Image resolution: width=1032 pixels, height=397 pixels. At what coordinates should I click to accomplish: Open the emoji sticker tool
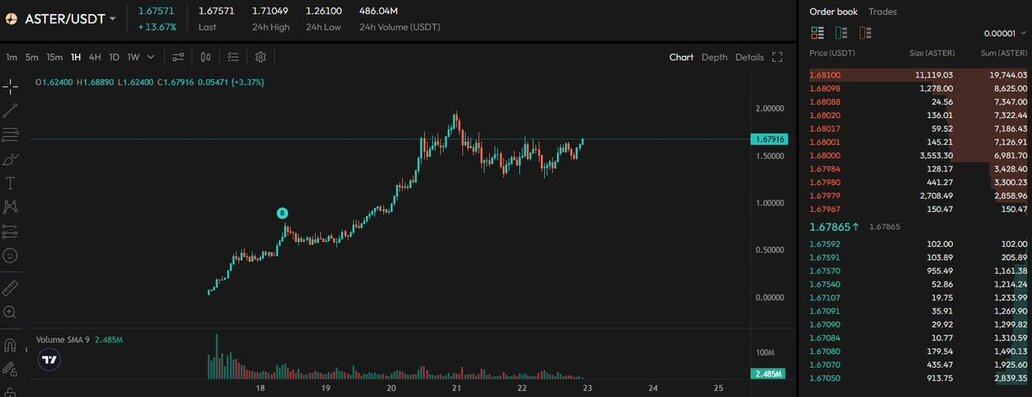point(10,255)
